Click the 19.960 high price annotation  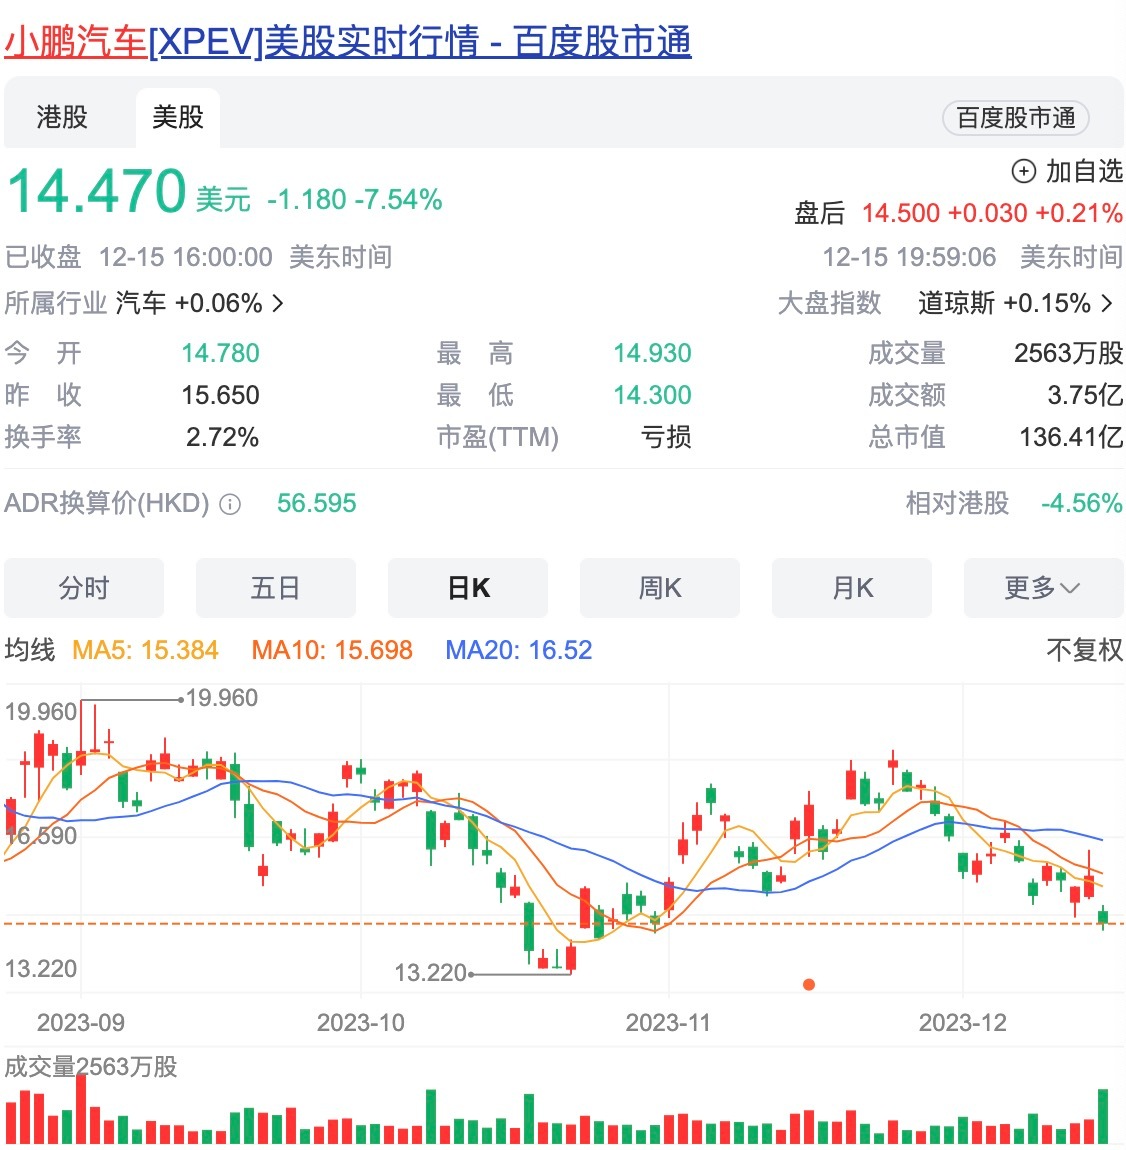pyautogui.click(x=222, y=697)
